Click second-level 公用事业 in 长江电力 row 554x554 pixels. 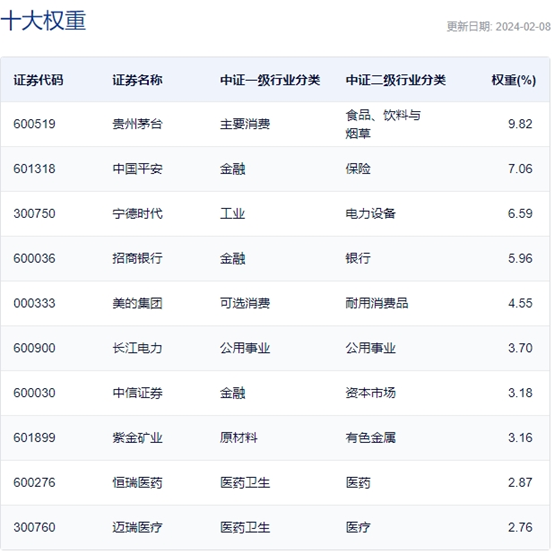coord(371,348)
